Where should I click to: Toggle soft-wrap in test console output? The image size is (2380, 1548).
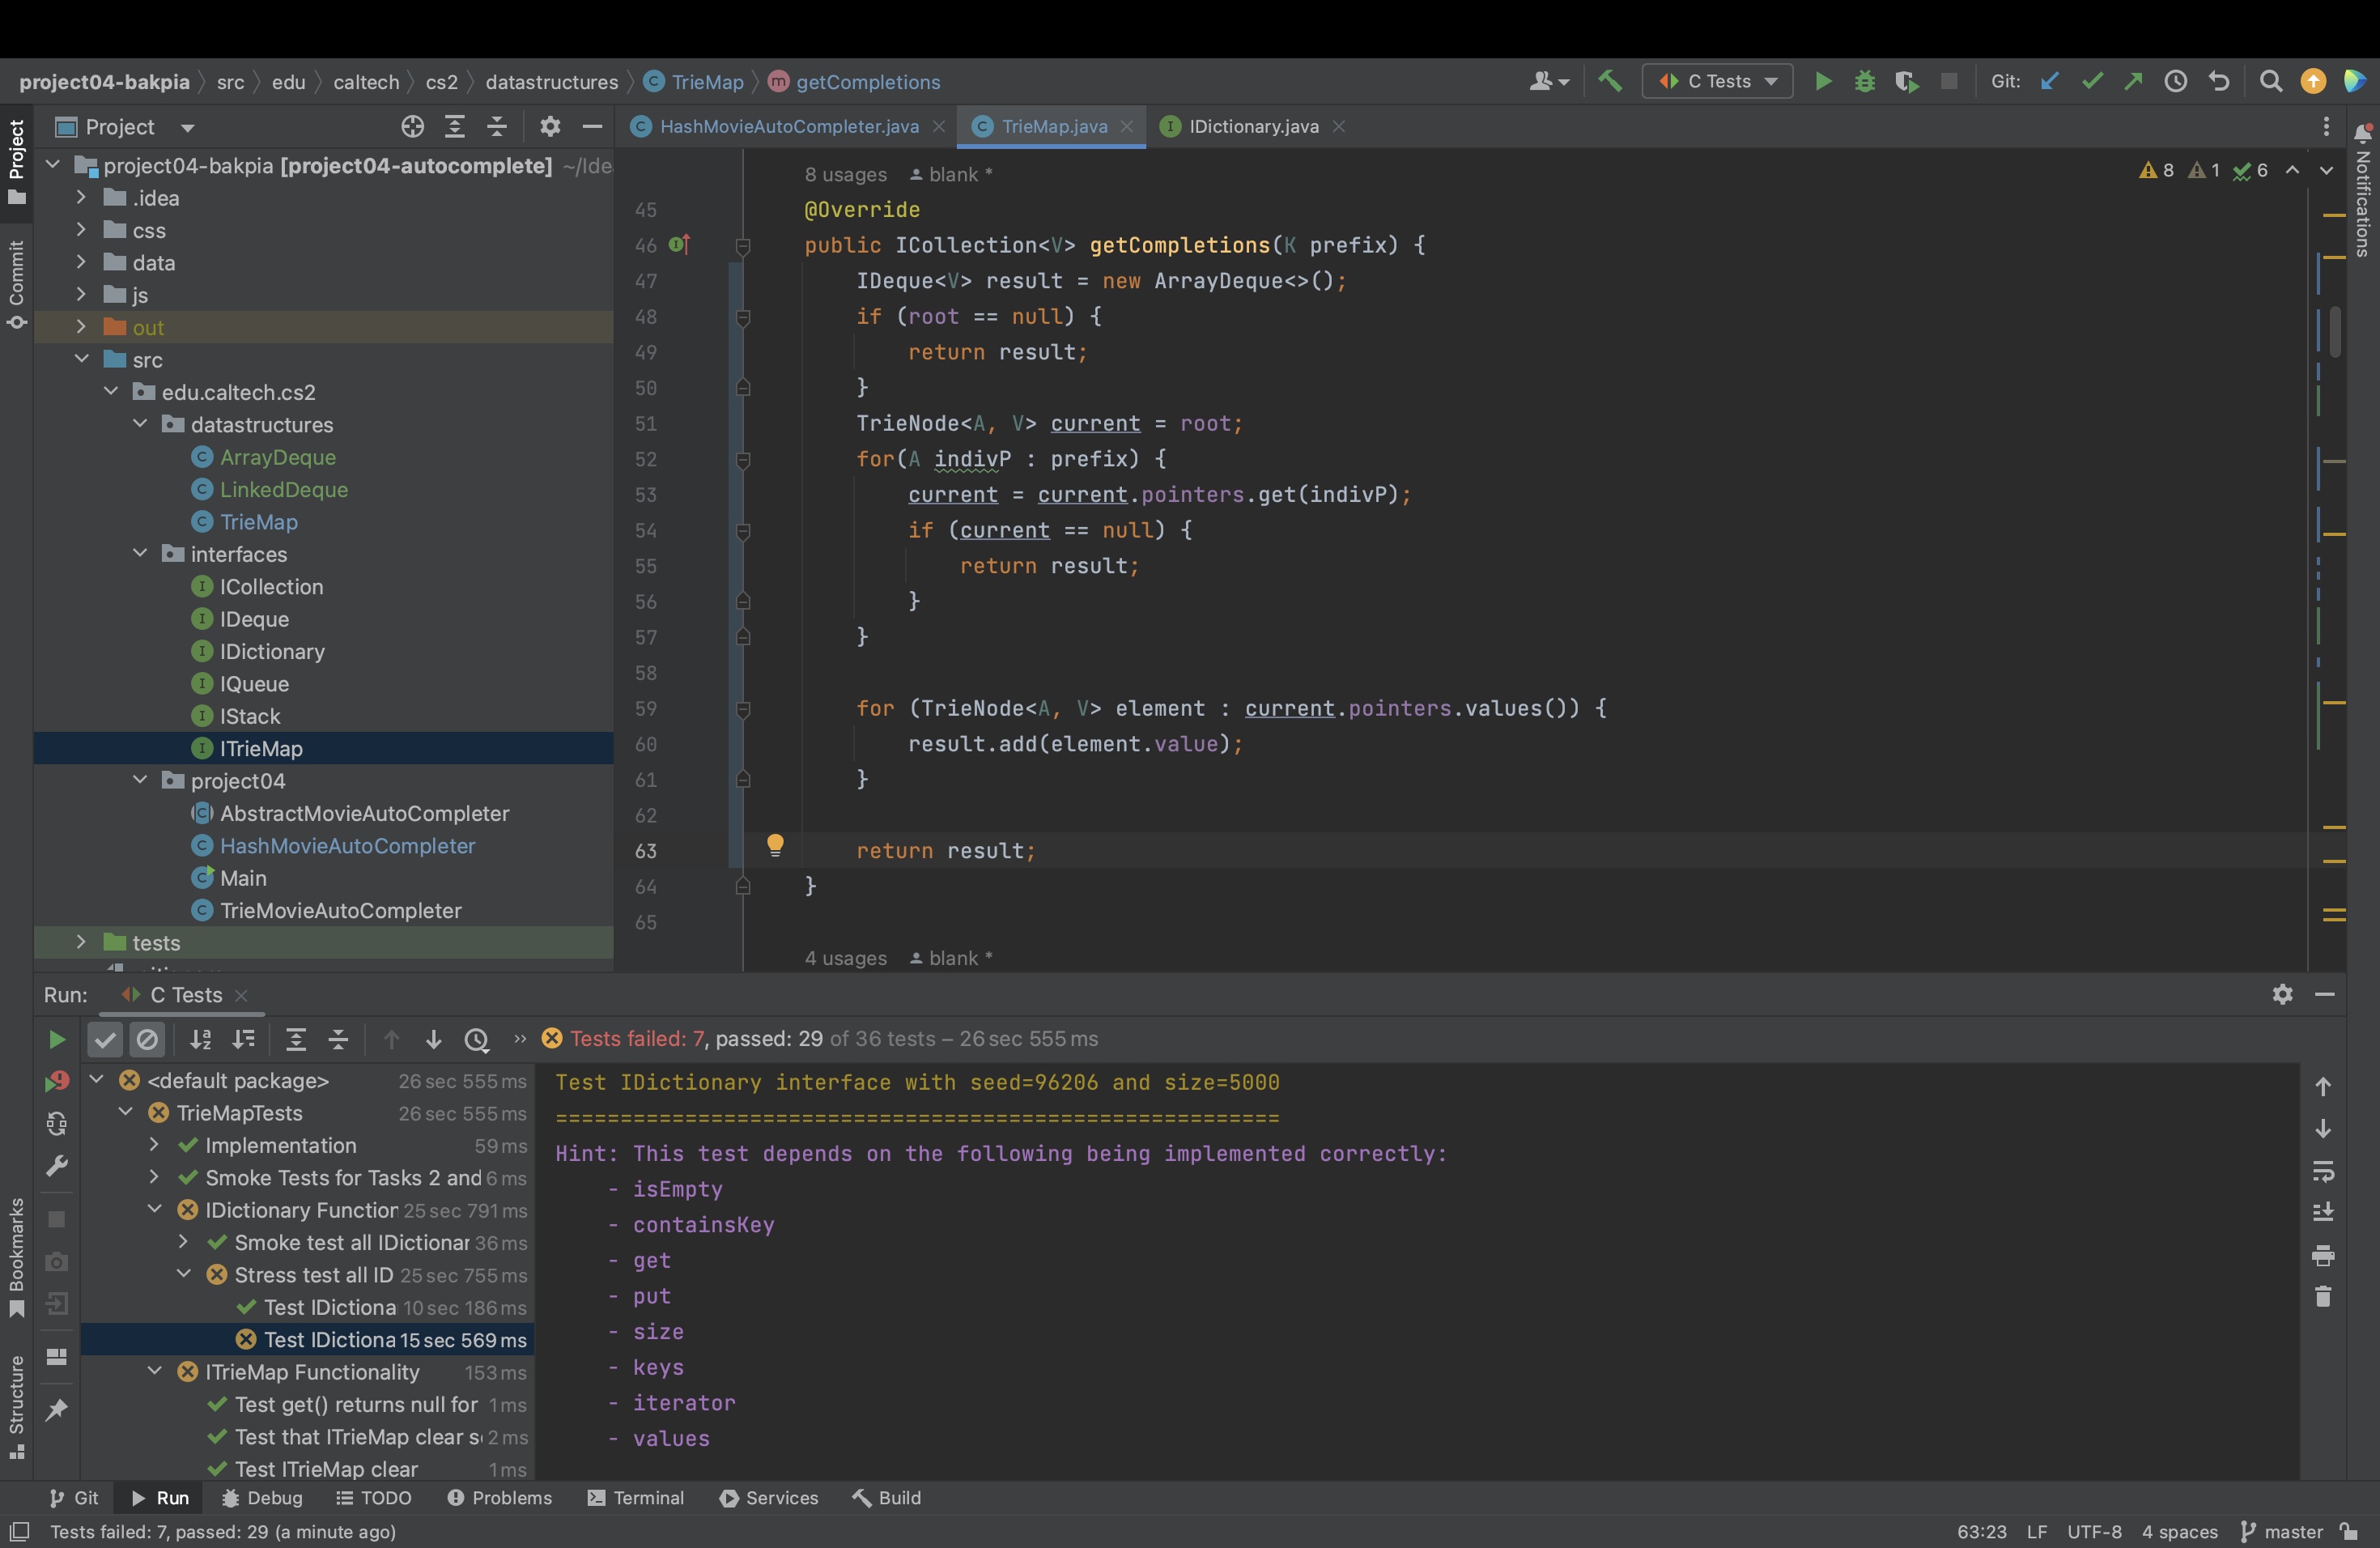pos(2323,1171)
